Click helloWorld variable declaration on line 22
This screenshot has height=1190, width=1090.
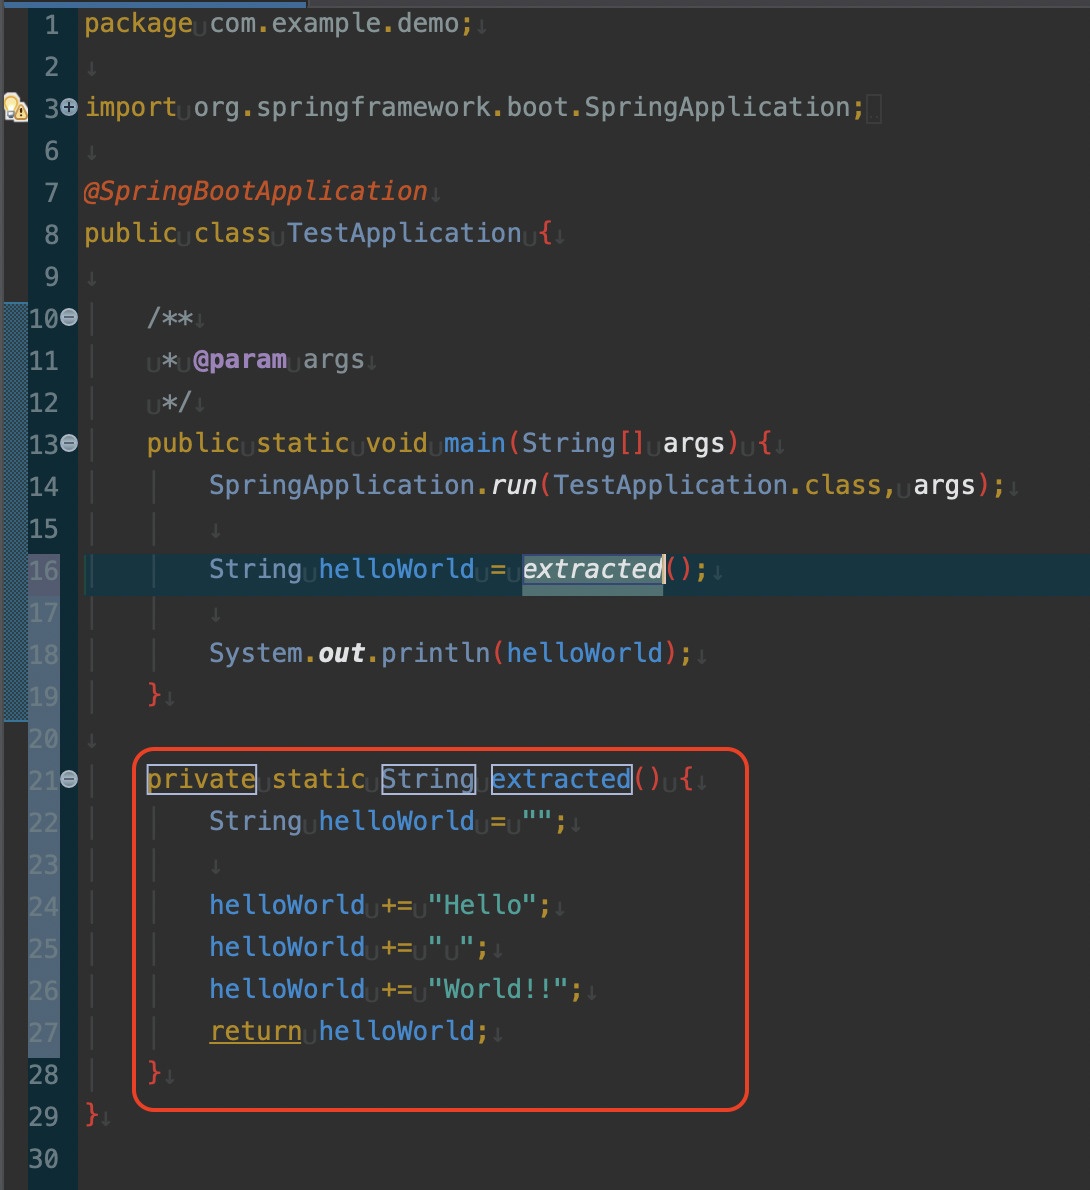(396, 821)
